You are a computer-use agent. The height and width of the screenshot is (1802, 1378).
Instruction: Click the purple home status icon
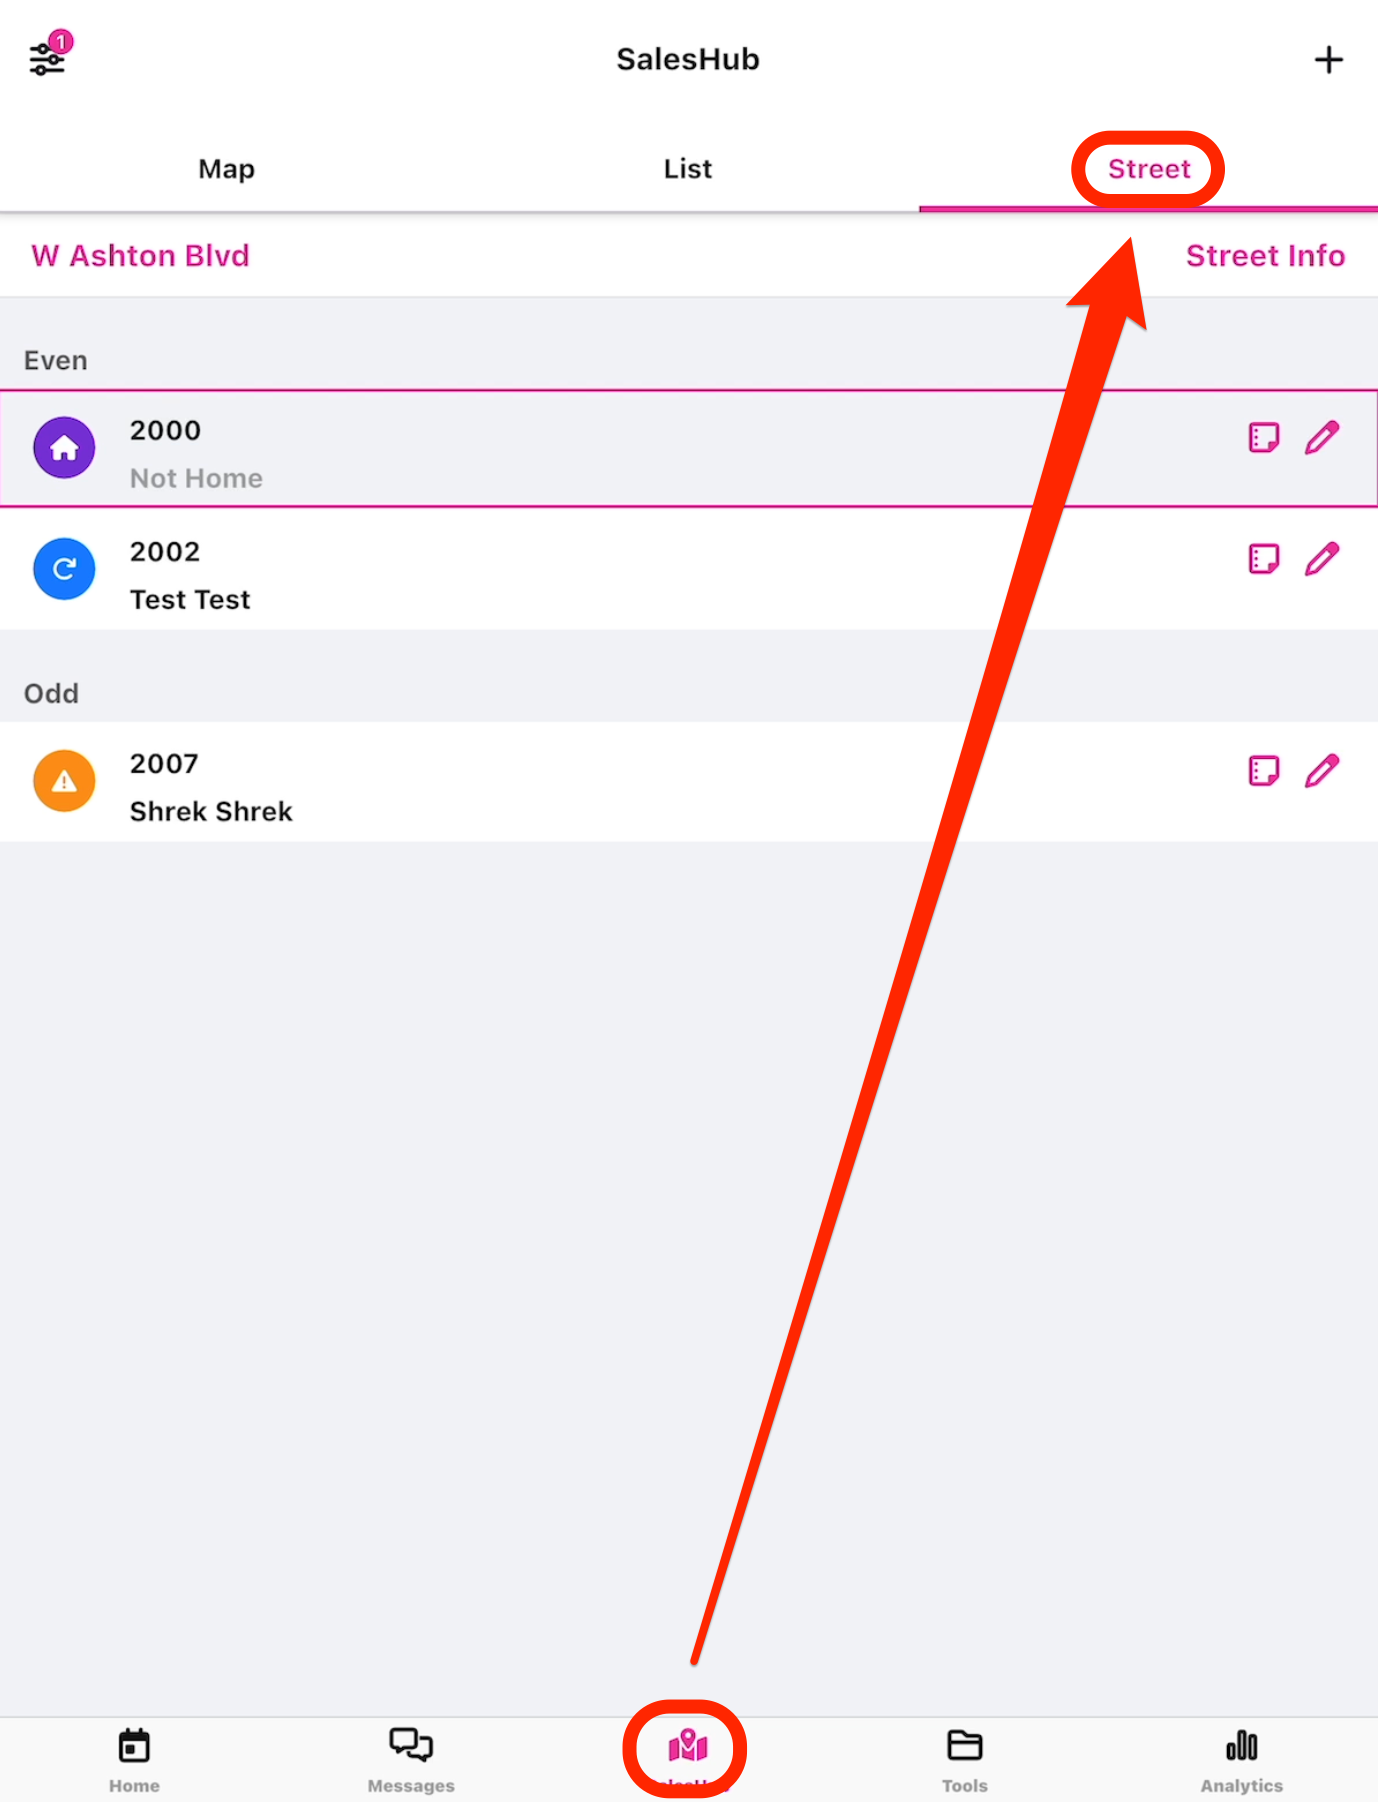click(x=64, y=448)
